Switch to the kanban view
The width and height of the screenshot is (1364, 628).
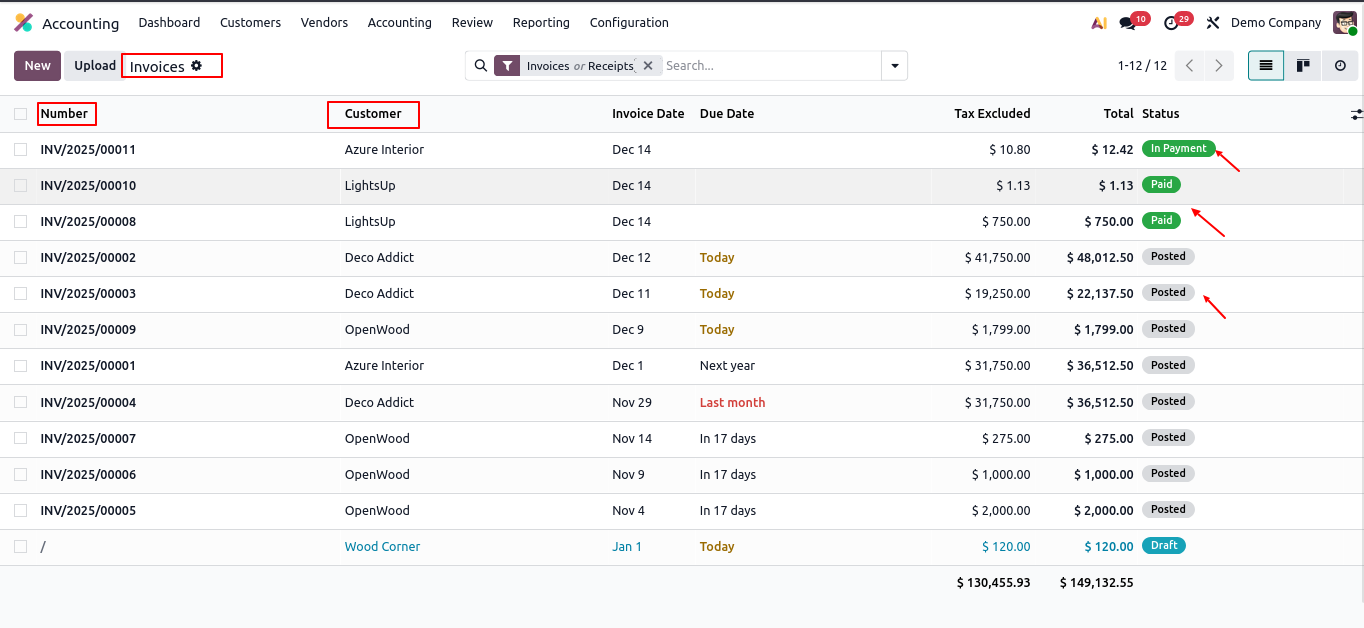pos(1303,66)
